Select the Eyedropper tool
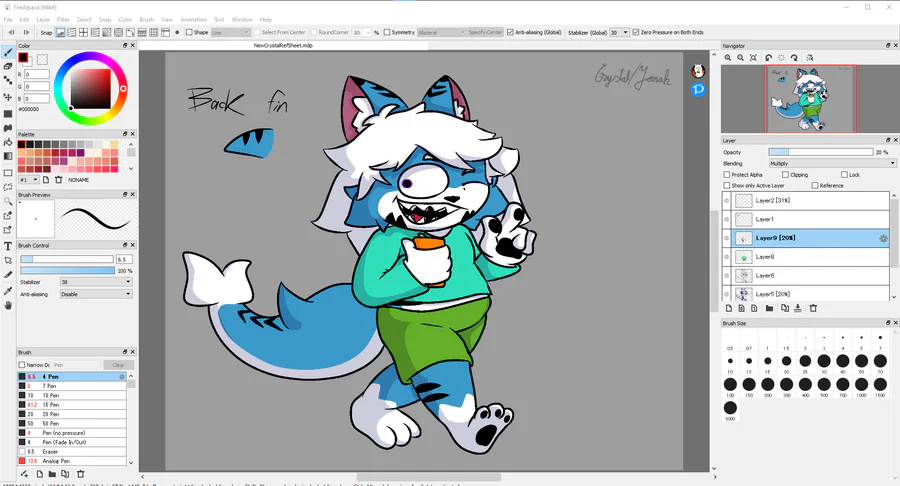The width and height of the screenshot is (900, 486). 8,291
